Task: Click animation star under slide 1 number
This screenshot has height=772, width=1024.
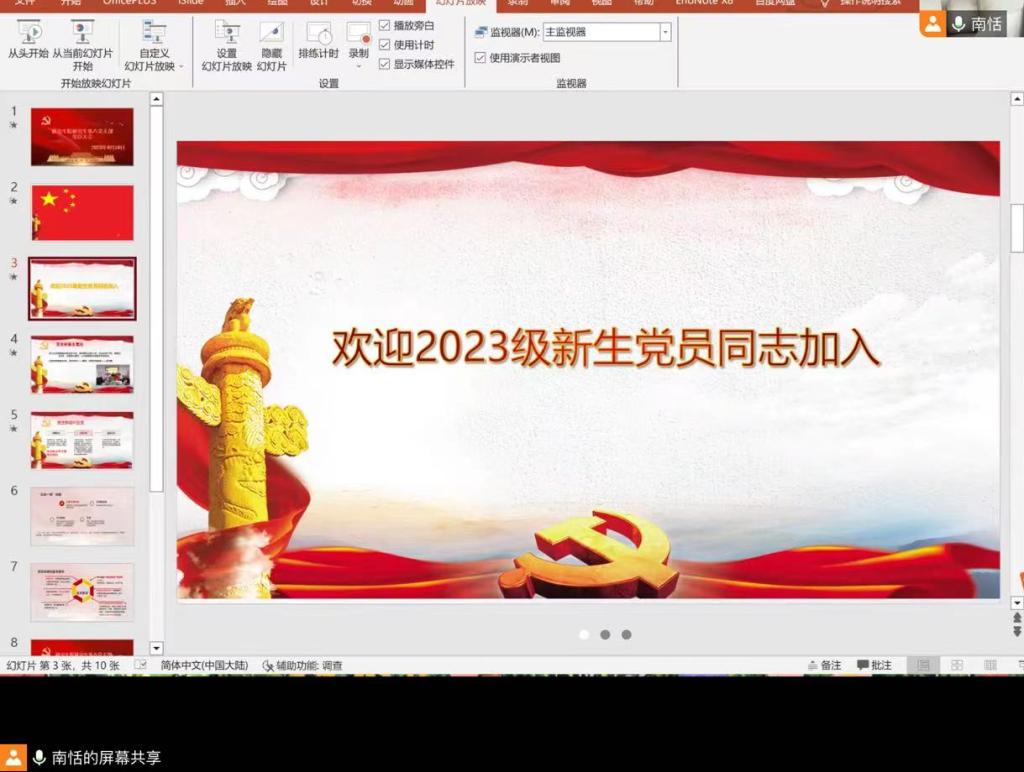Action: pyautogui.click(x=13, y=125)
